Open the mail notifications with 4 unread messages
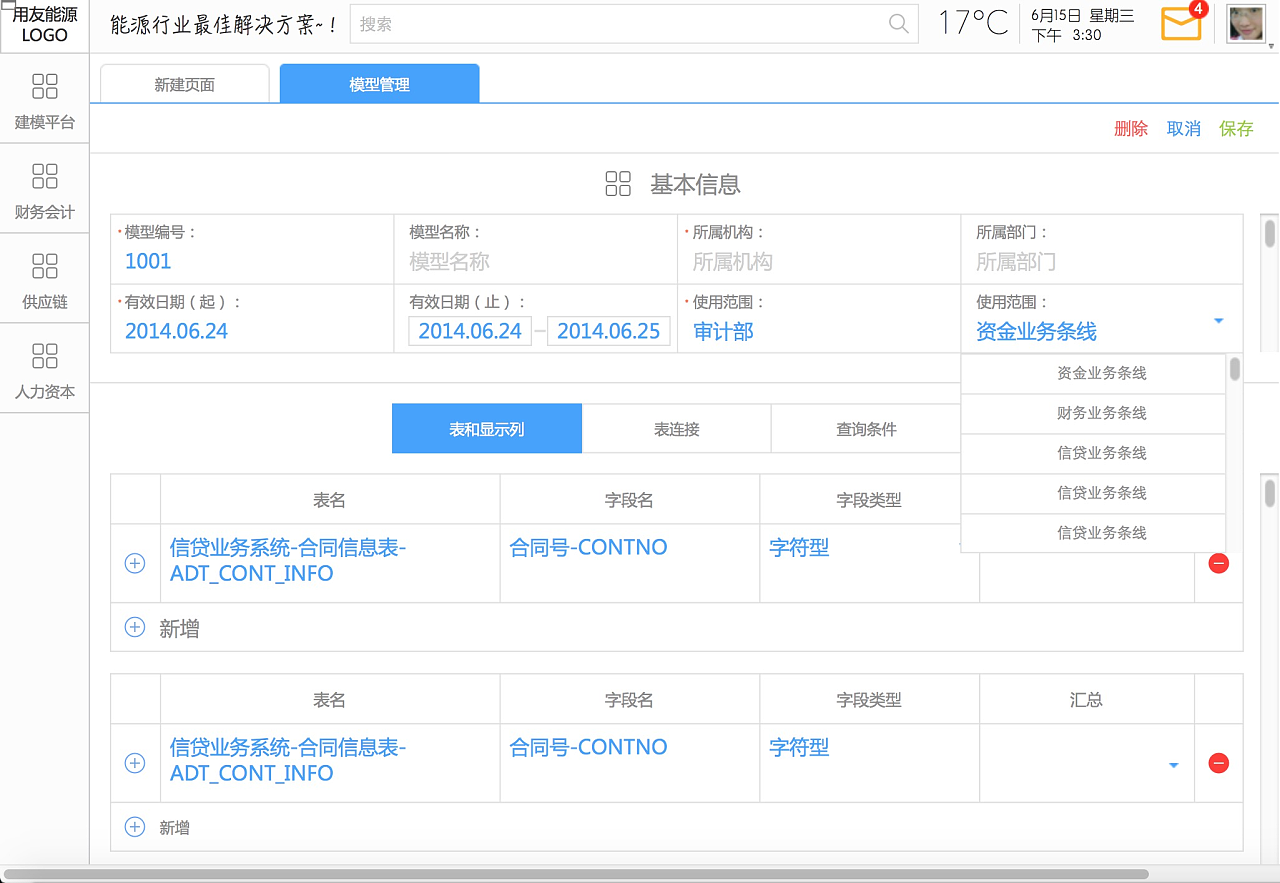The height and width of the screenshot is (883, 1280). [x=1182, y=24]
